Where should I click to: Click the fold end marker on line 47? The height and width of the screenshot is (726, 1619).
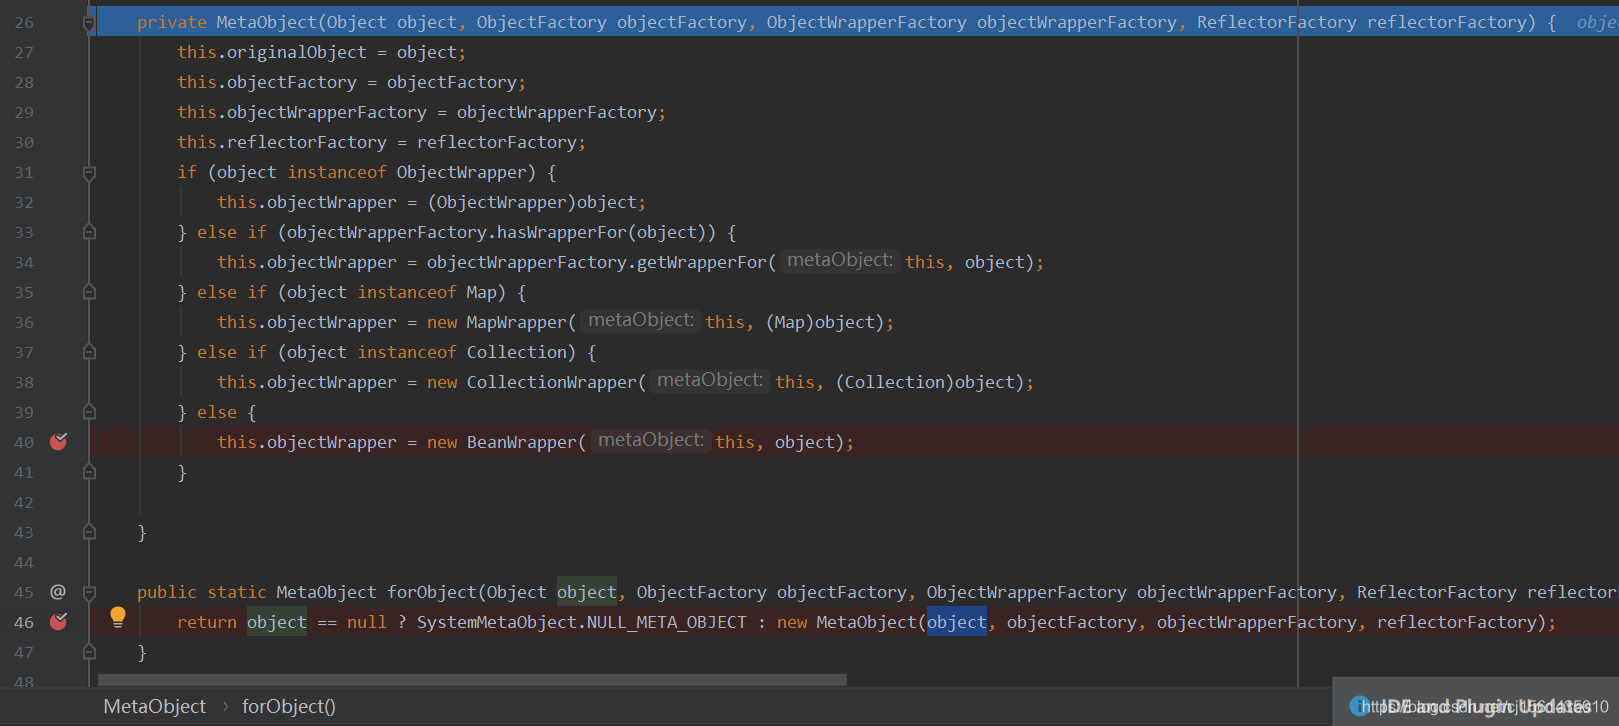point(89,652)
